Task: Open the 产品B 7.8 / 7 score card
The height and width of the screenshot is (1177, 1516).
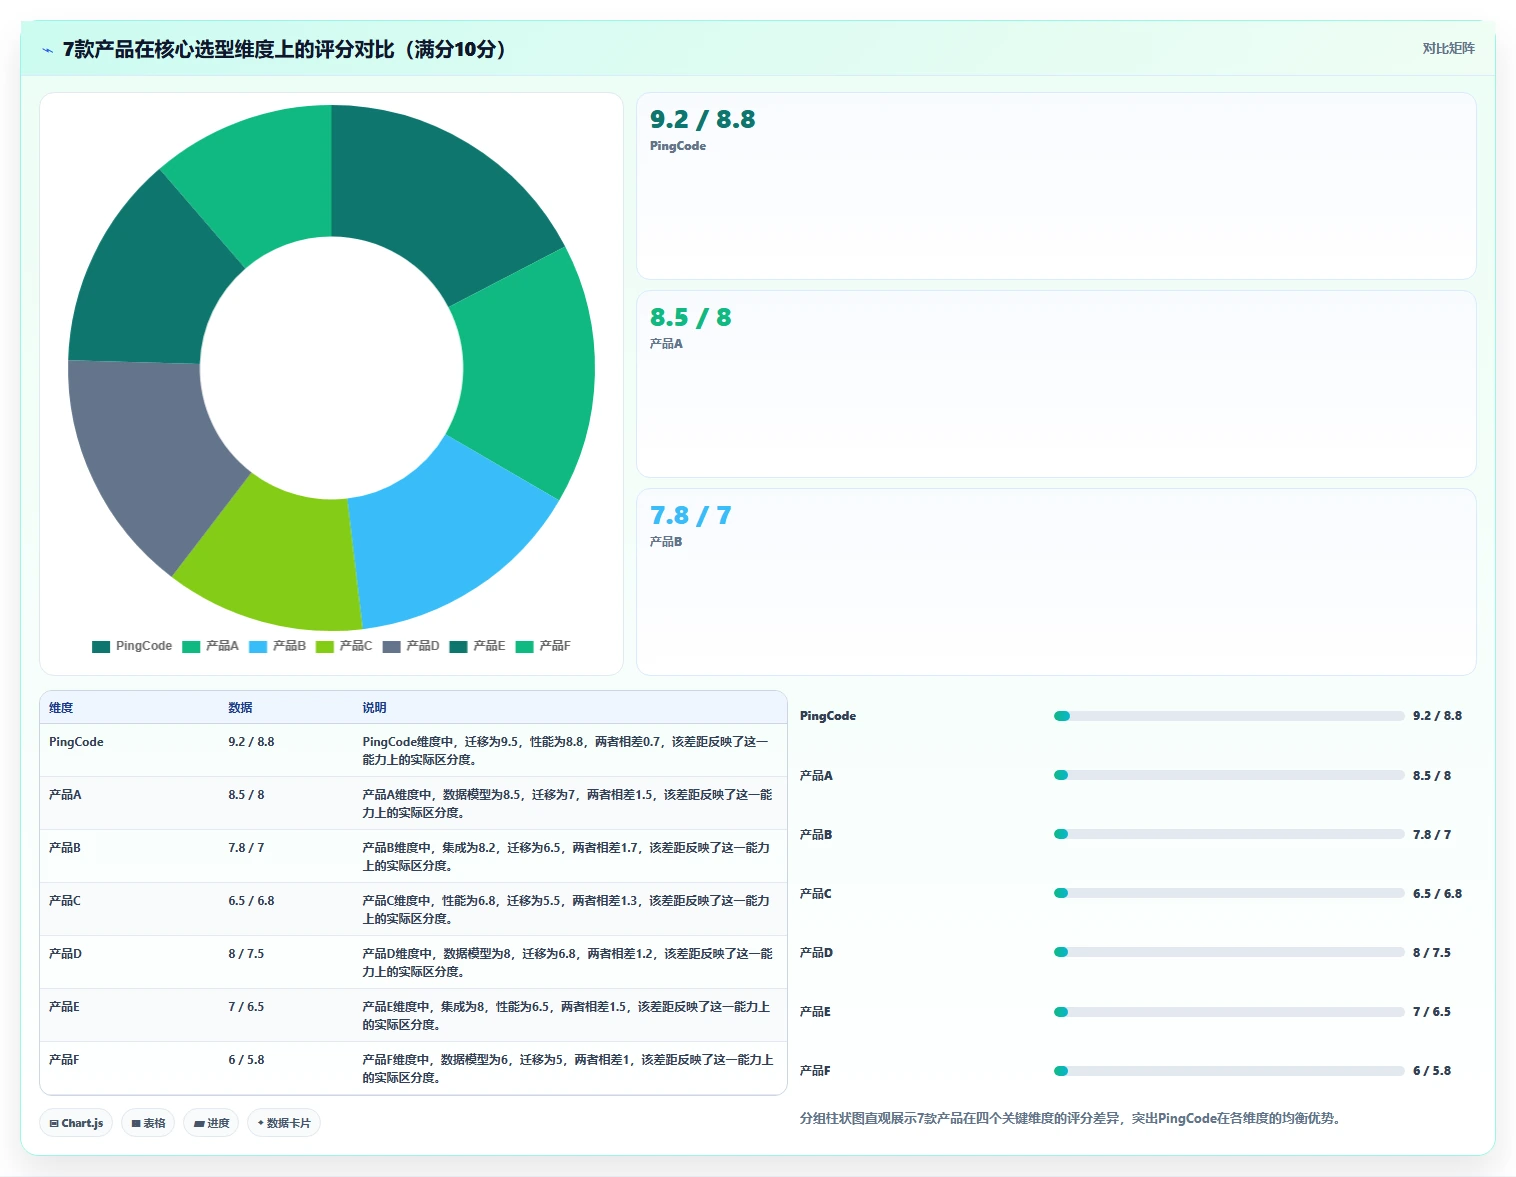Action: click(x=1056, y=582)
